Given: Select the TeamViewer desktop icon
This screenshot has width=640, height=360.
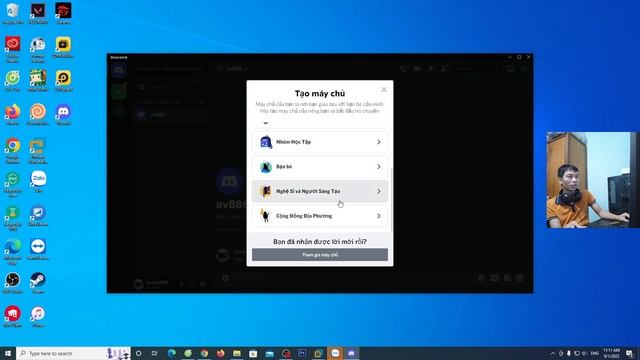Looking at the screenshot, I should pyautogui.click(x=38, y=249).
